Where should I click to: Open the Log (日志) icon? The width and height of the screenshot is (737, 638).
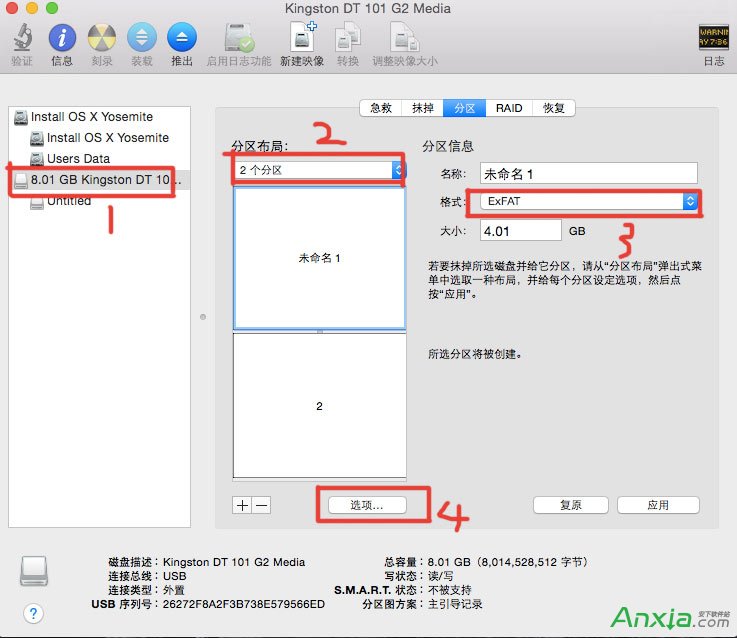[713, 38]
